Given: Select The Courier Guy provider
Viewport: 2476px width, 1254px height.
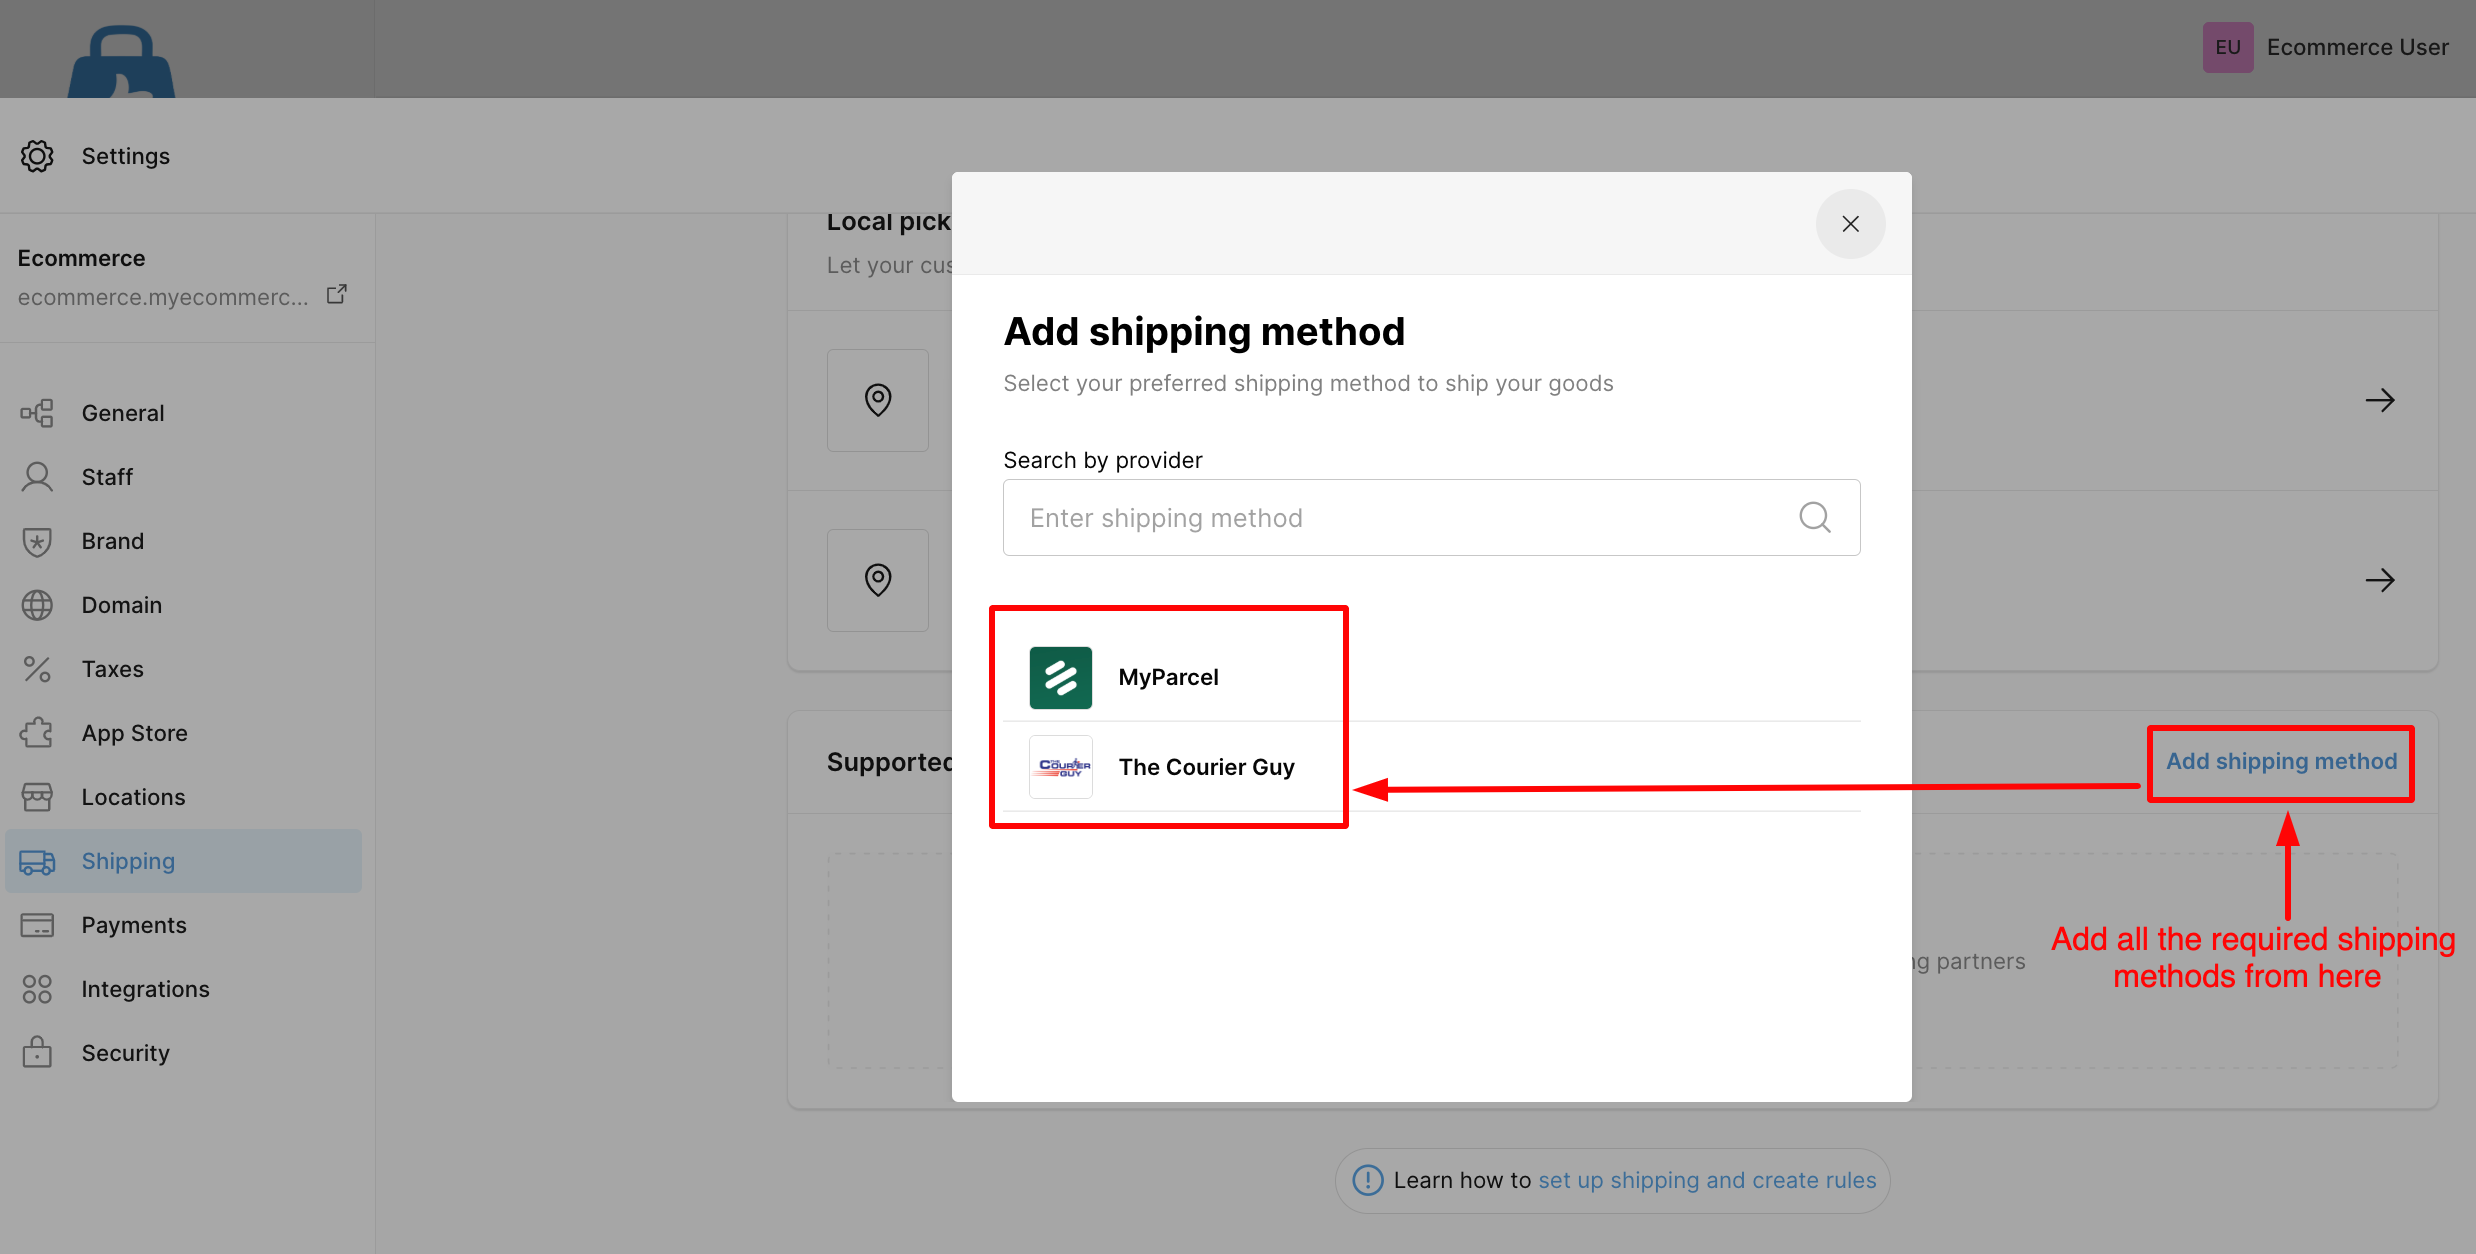Looking at the screenshot, I should [x=1431, y=767].
